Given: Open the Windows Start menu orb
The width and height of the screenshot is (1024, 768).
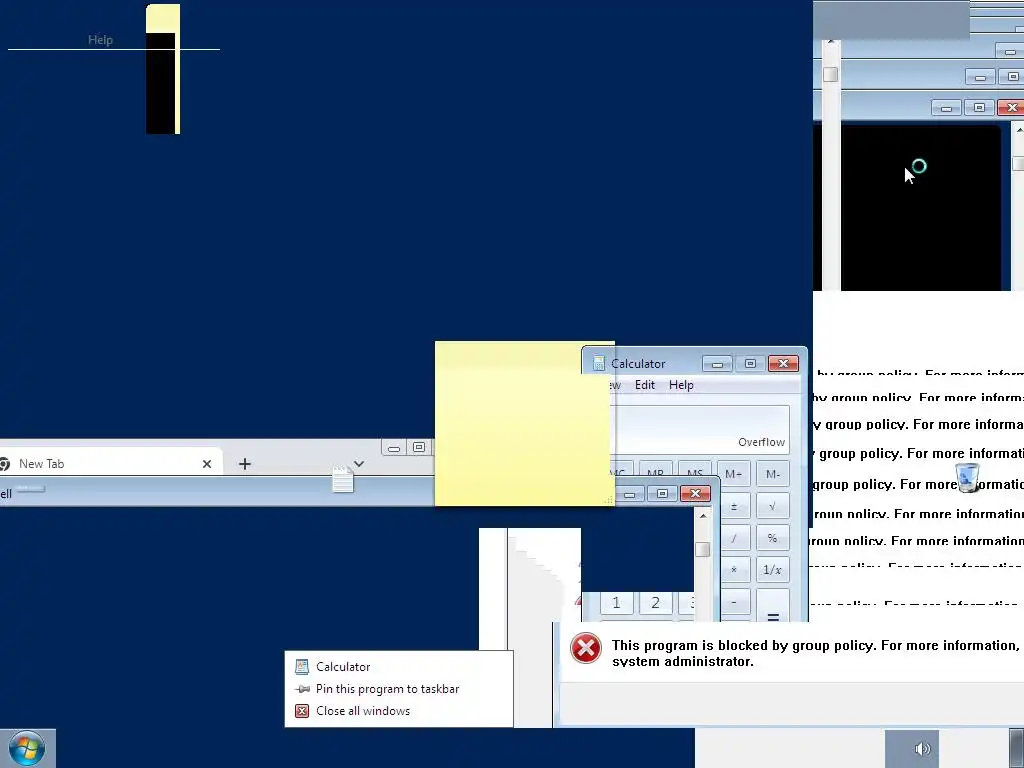Looking at the screenshot, I should click(x=27, y=748).
